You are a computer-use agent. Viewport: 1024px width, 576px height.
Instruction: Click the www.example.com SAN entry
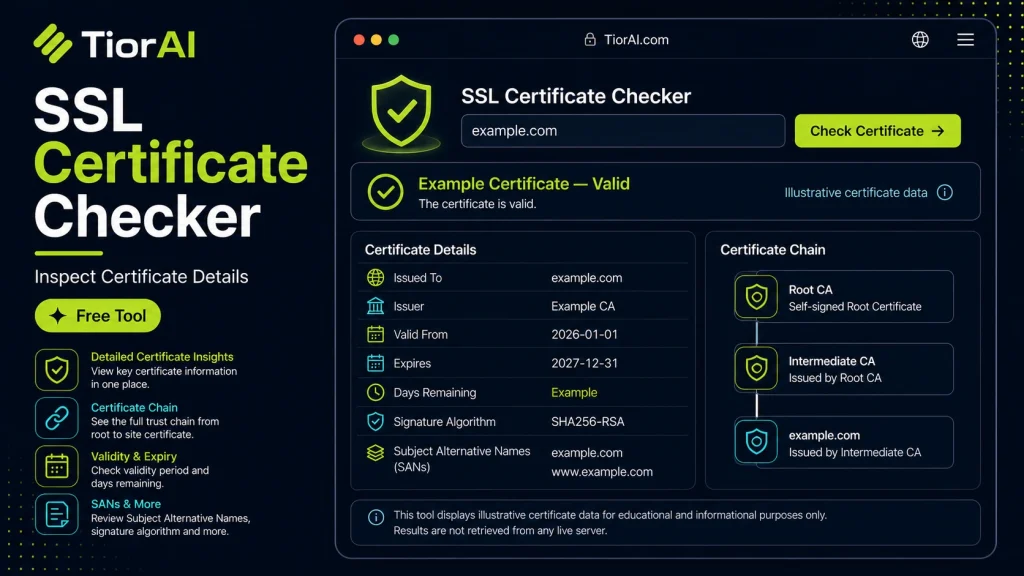[x=601, y=472]
